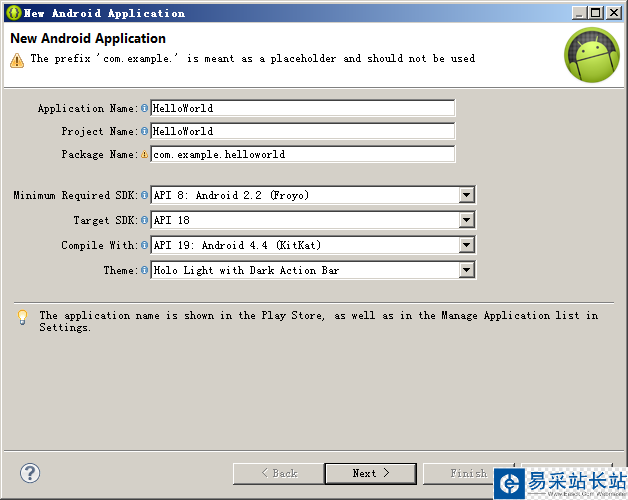This screenshot has width=628, height=500.
Task: Expand the Target SDK dropdown
Action: click(x=467, y=220)
